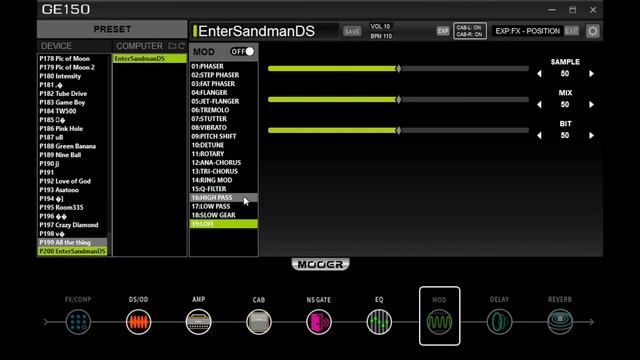Select 14:RING MOD effect
Viewport: 640px width, 360px height.
(224, 180)
